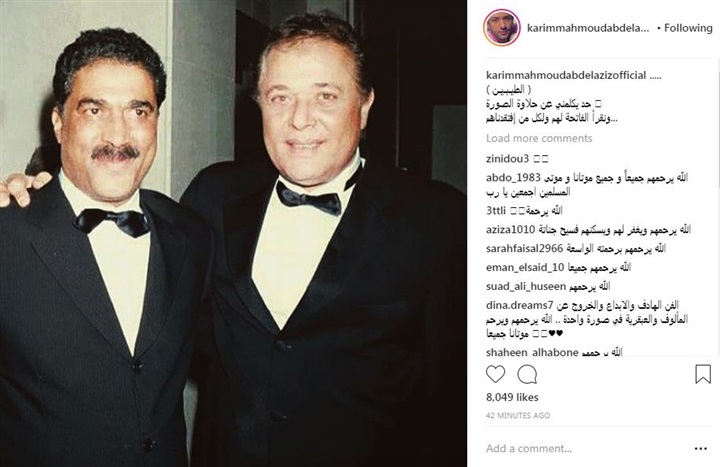View the 8,049 likes list
Image resolution: width=720 pixels, height=467 pixels.
(x=512, y=397)
